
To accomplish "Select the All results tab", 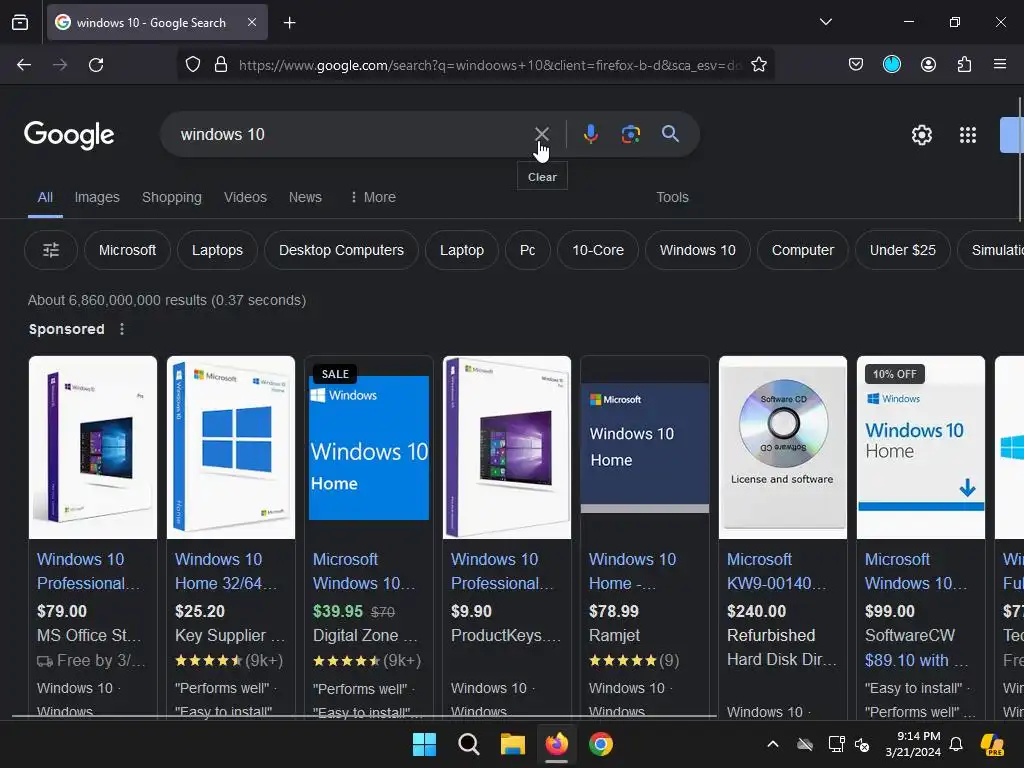I will [x=45, y=197].
